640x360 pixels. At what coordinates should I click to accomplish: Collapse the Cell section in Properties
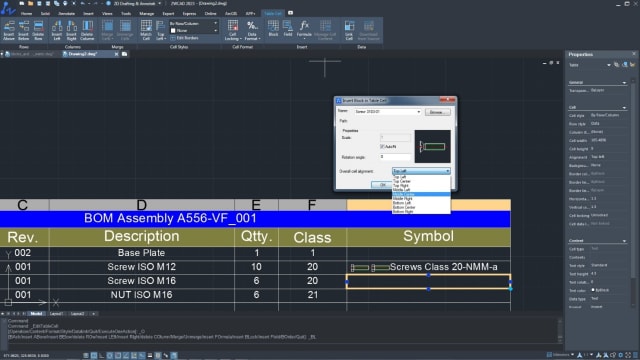624,108
